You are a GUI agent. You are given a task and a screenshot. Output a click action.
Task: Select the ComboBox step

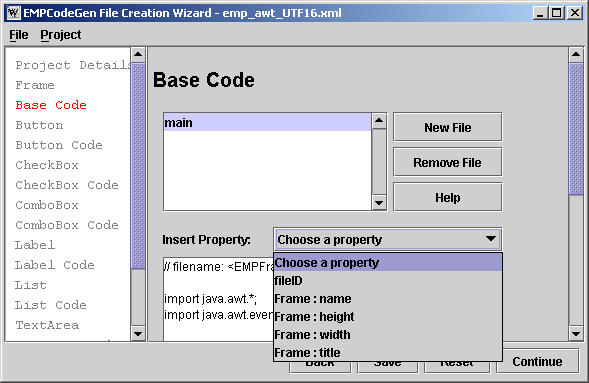tap(47, 205)
